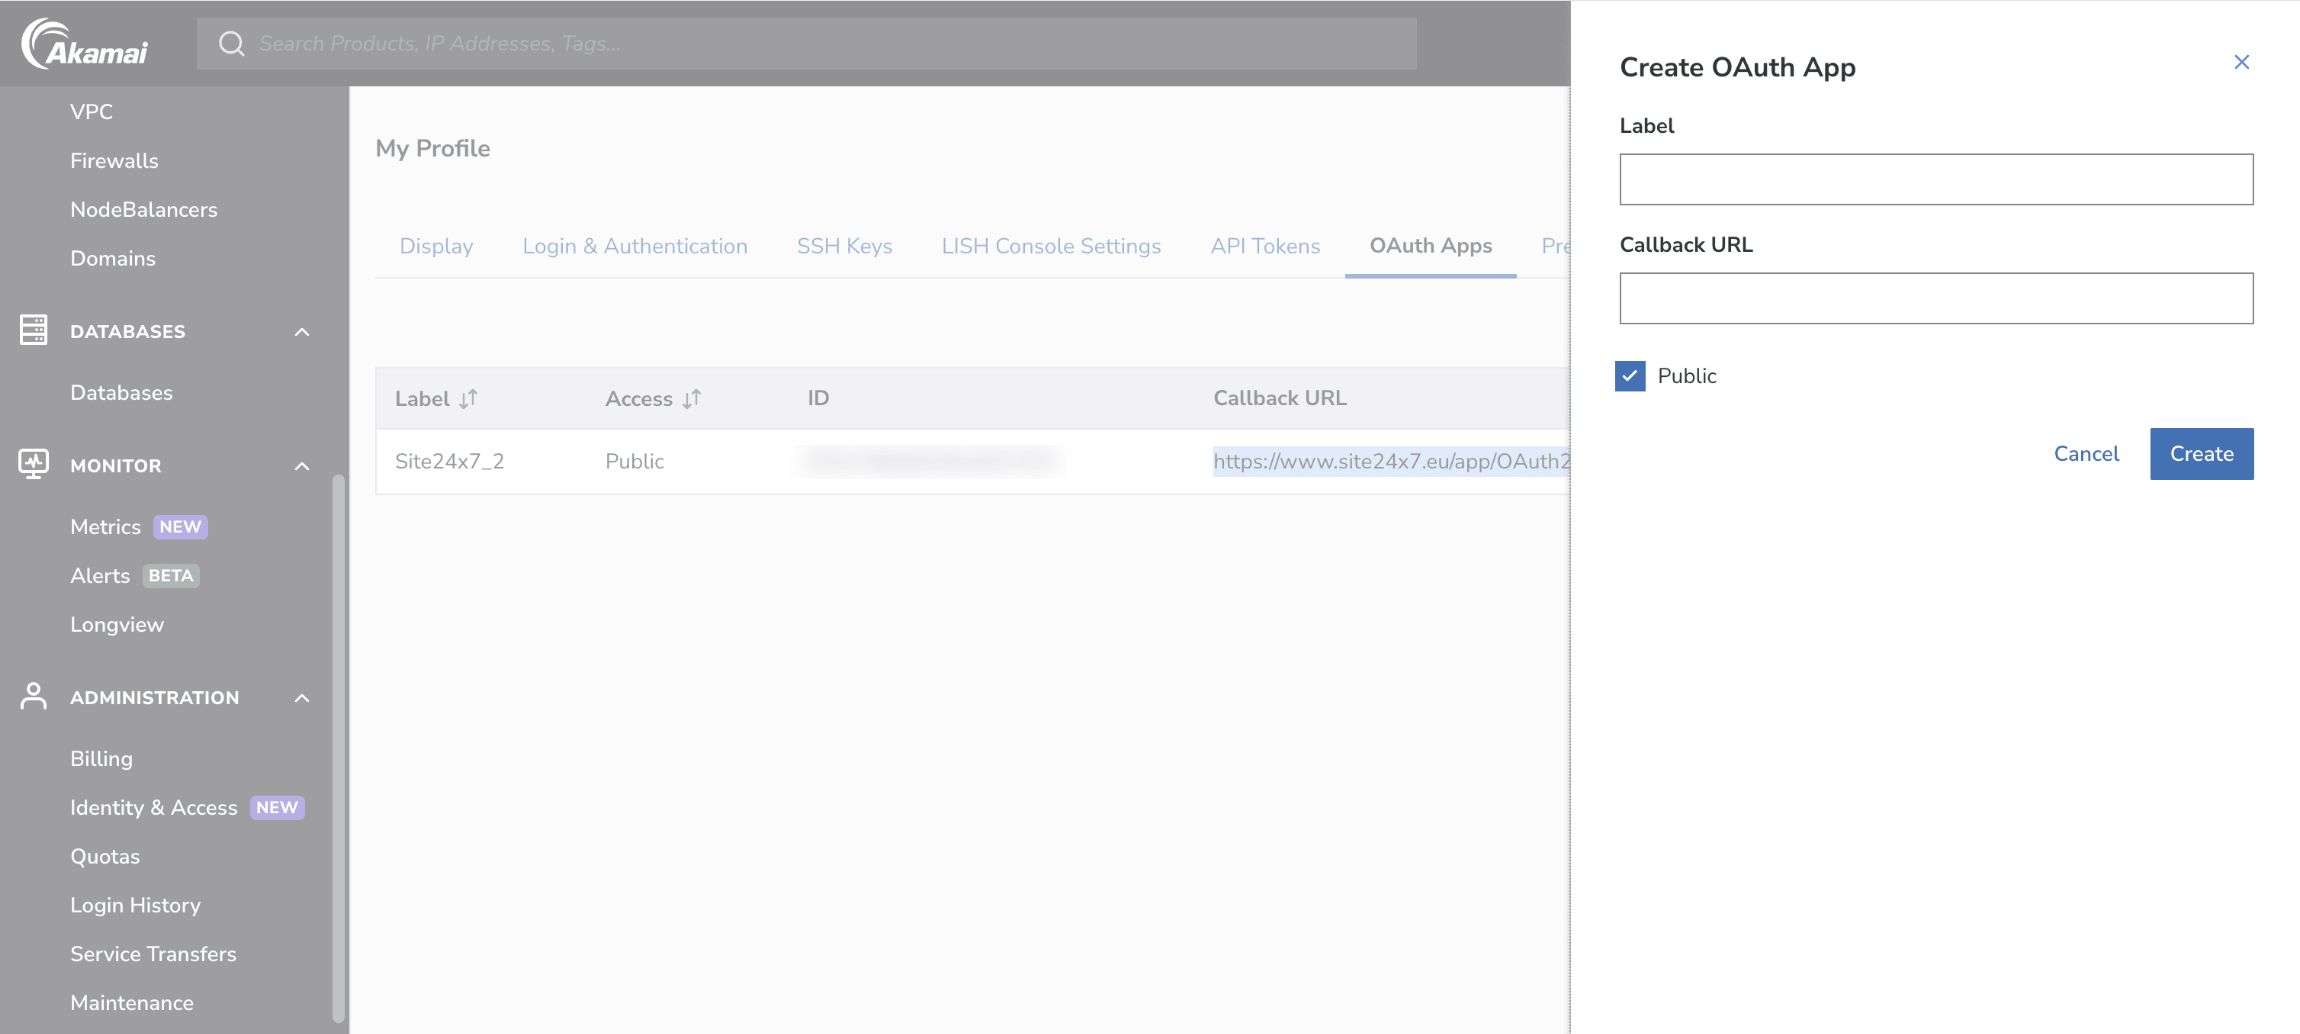Click the search magnifier icon

click(232, 44)
